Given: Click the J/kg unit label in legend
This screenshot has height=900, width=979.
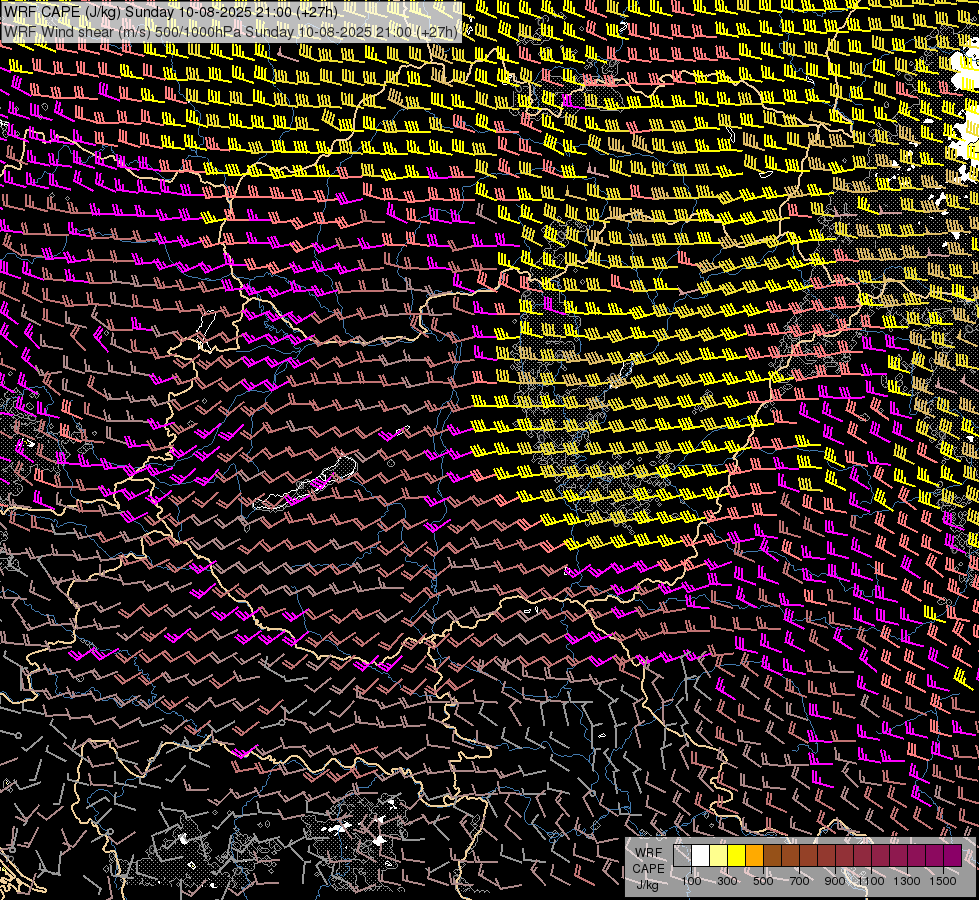Looking at the screenshot, I should click(x=647, y=885).
